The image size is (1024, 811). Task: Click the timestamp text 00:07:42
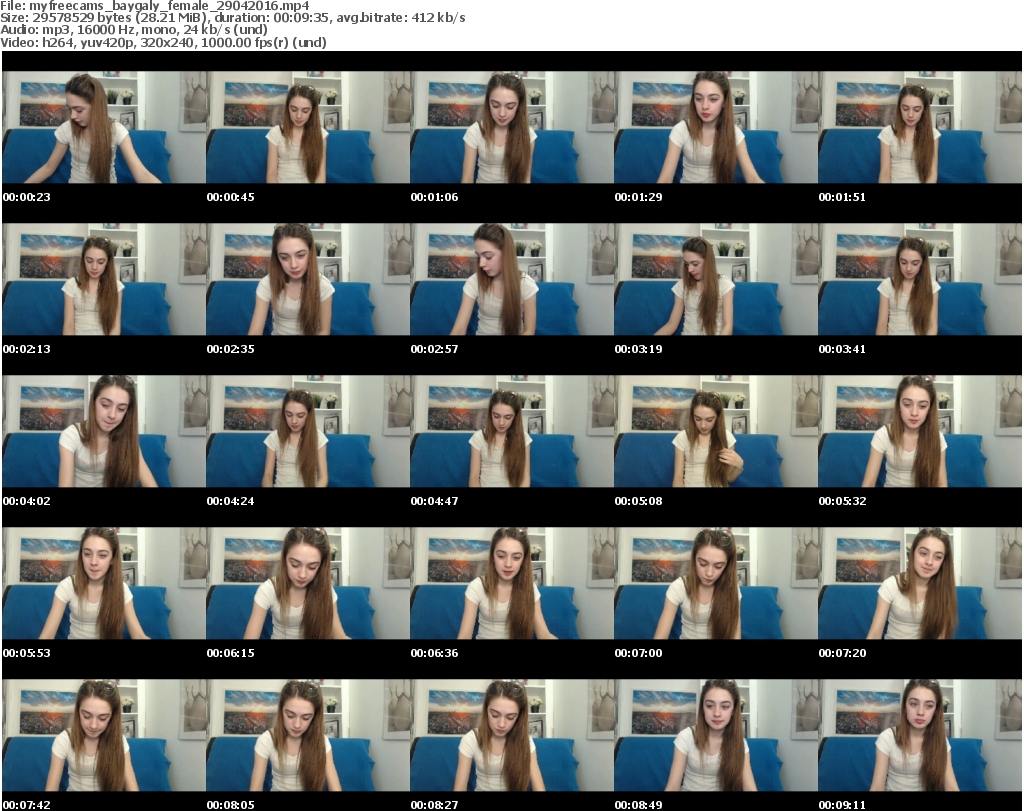pos(27,805)
